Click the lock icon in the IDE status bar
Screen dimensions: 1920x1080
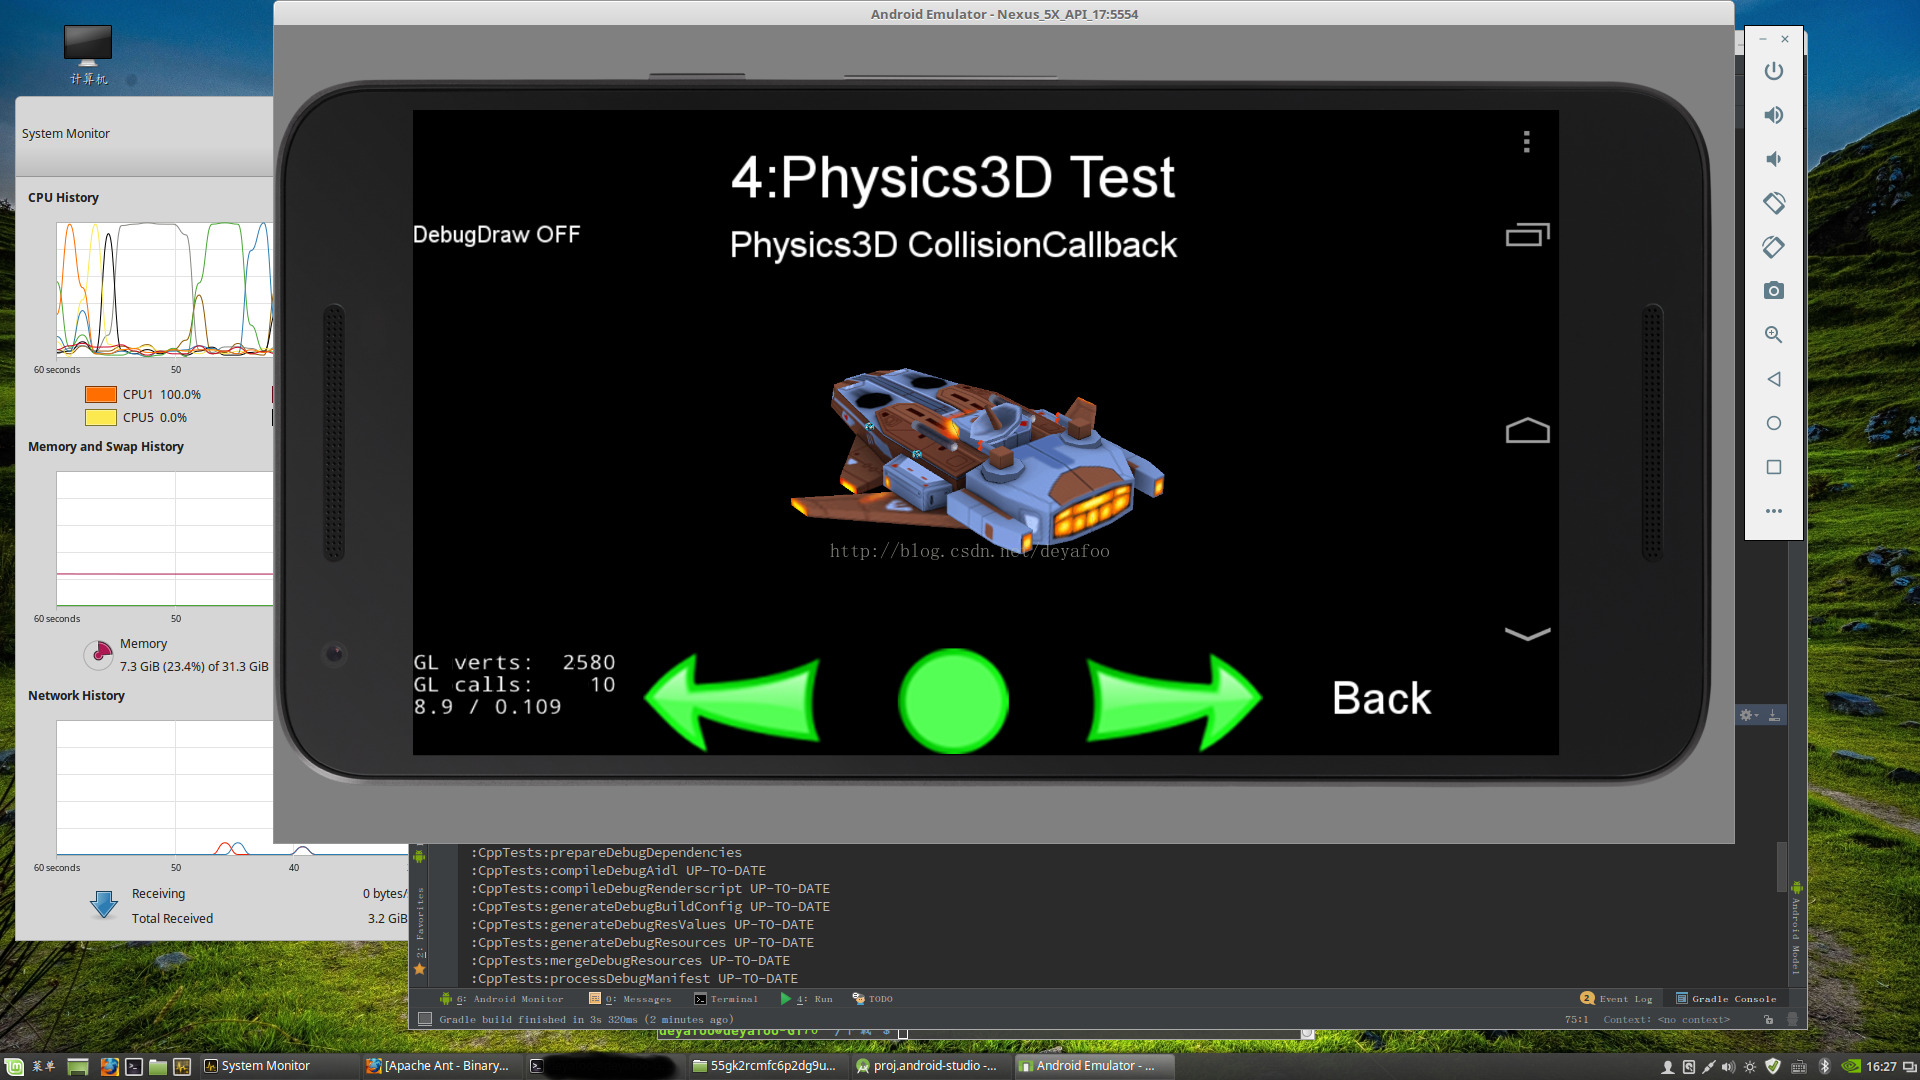point(1768,1020)
